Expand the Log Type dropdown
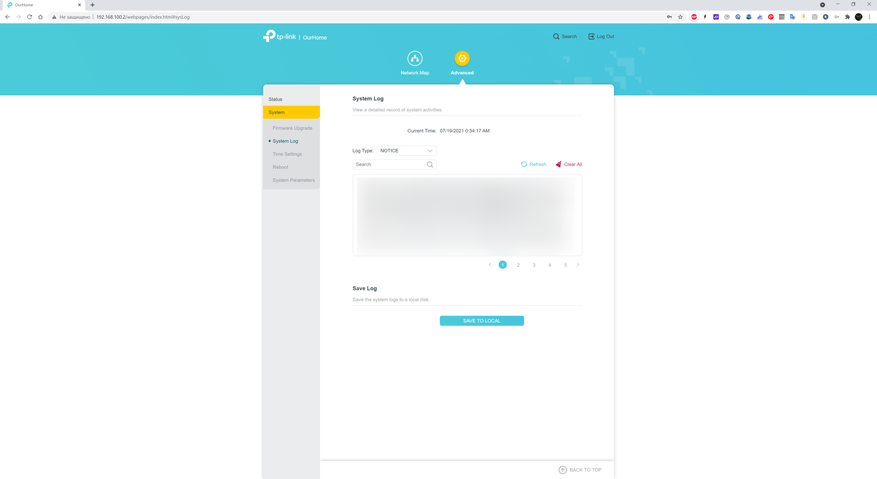This screenshot has width=877, height=479. [x=406, y=151]
